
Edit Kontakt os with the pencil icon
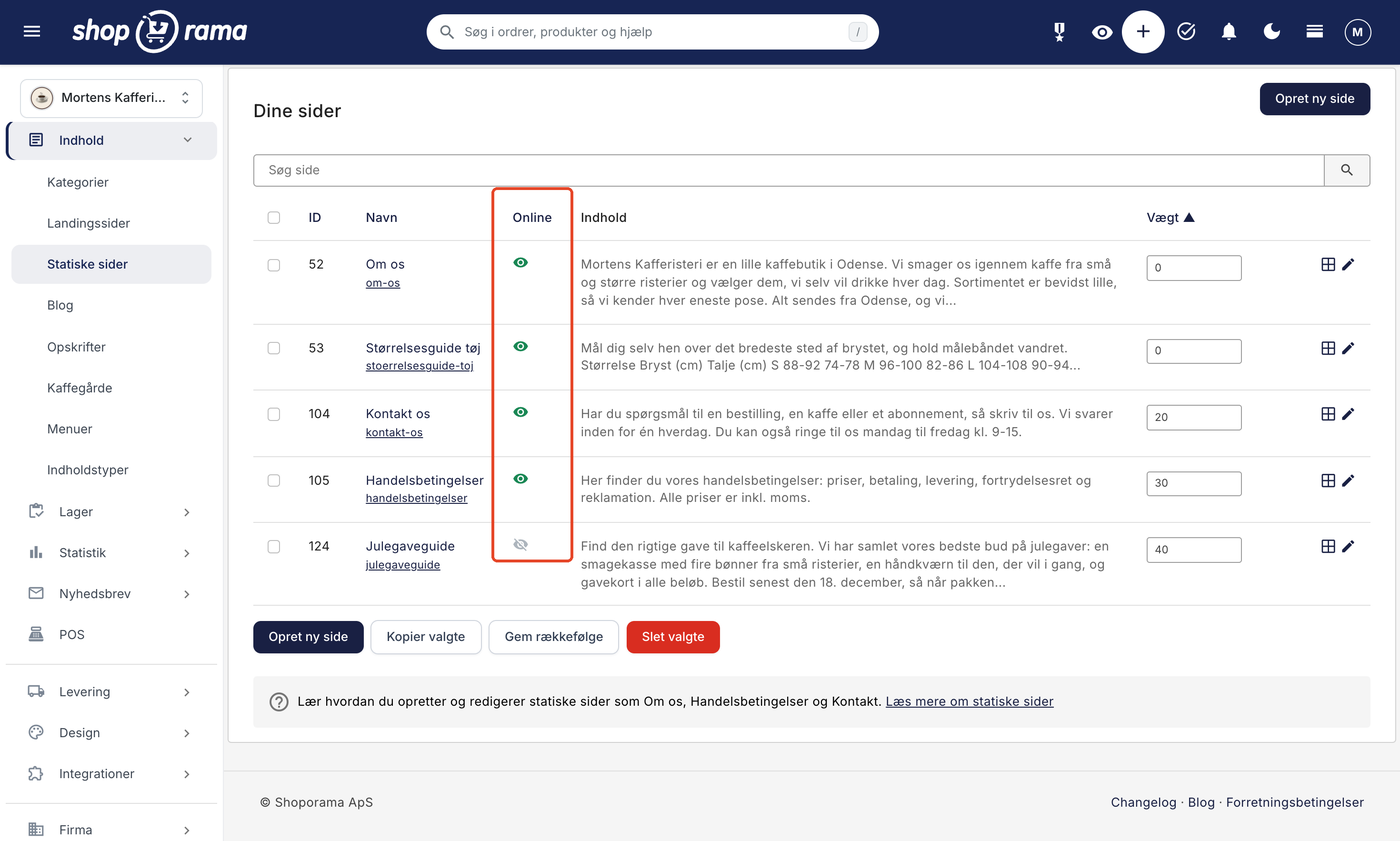[1348, 413]
